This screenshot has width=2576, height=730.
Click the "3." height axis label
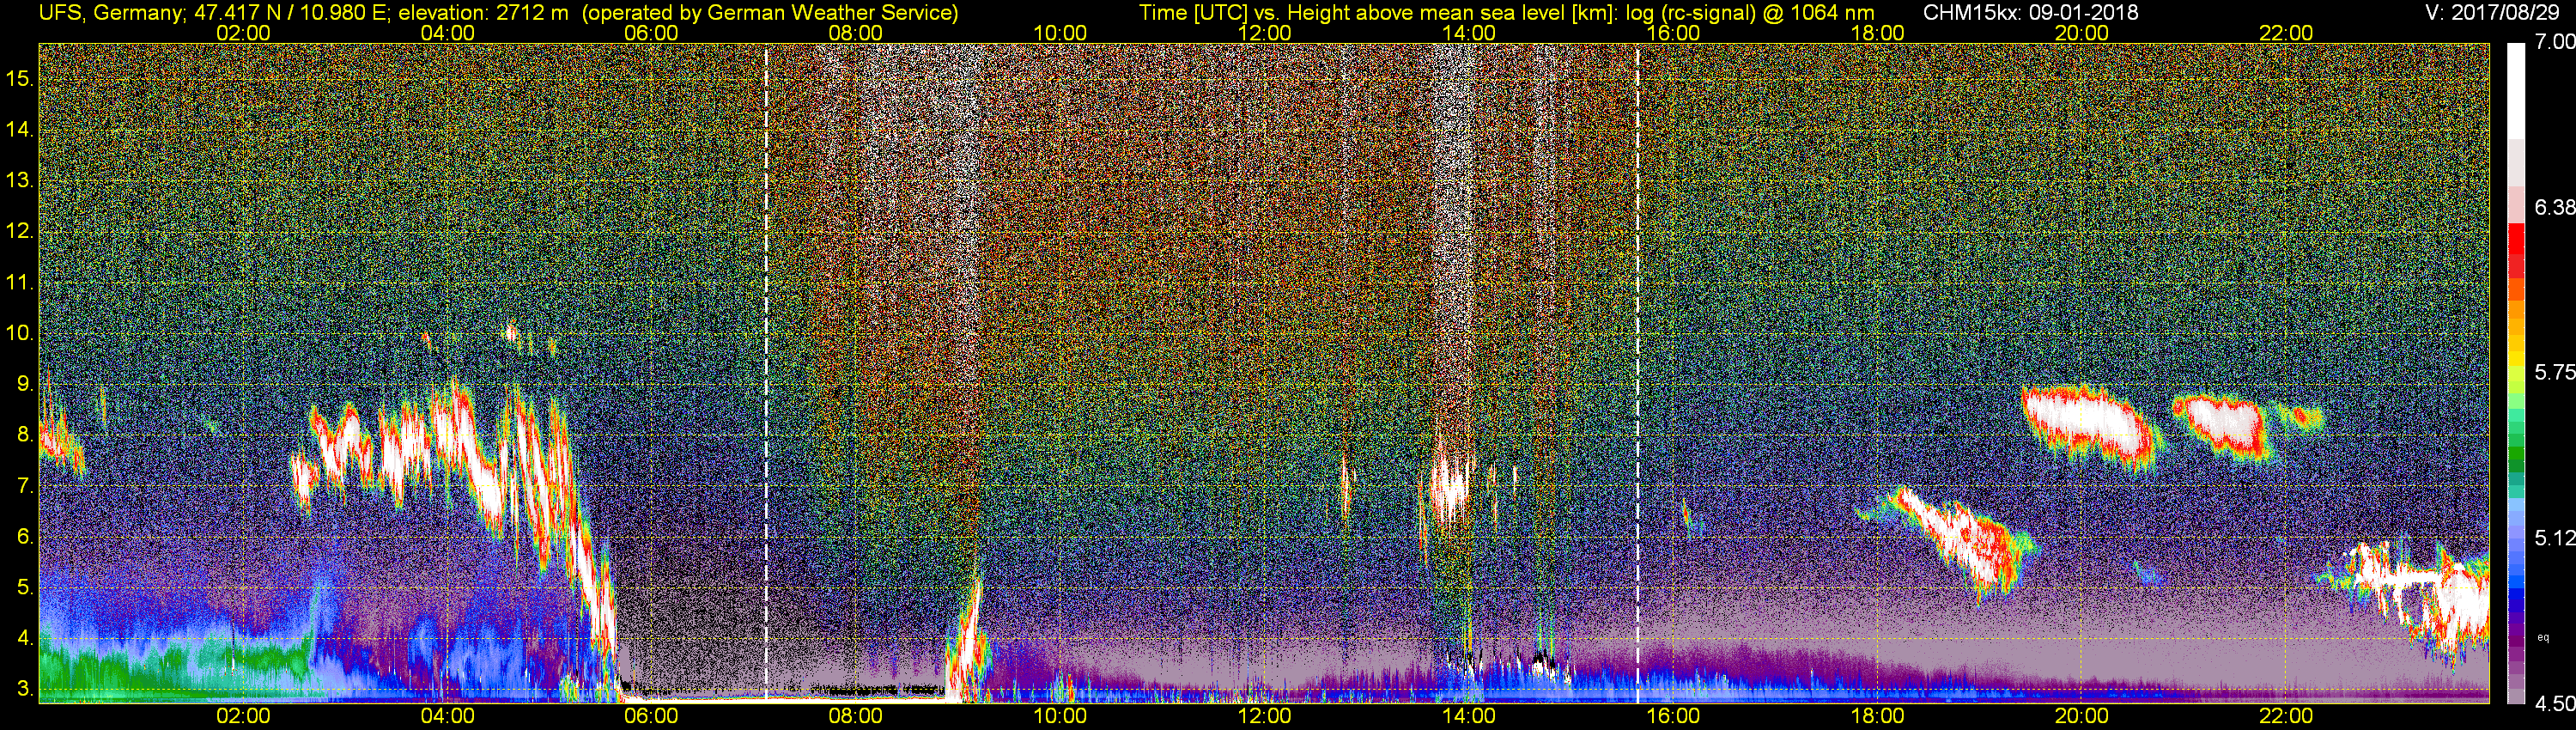tap(25, 690)
